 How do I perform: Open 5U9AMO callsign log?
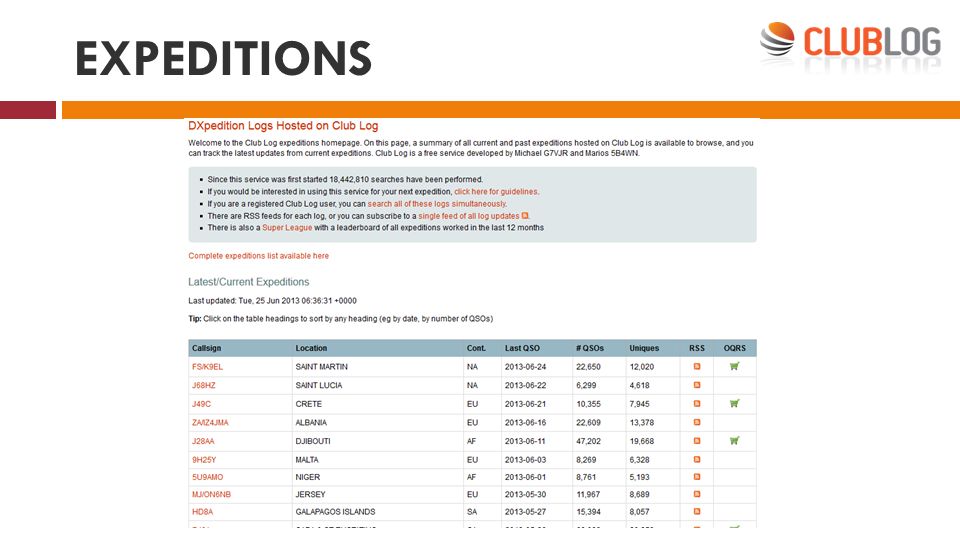click(x=208, y=477)
